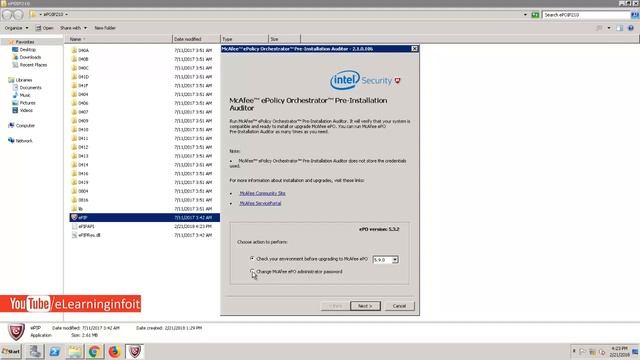The width and height of the screenshot is (640, 360).
Task: Select the 0804 folder icon
Action: coord(74,191)
